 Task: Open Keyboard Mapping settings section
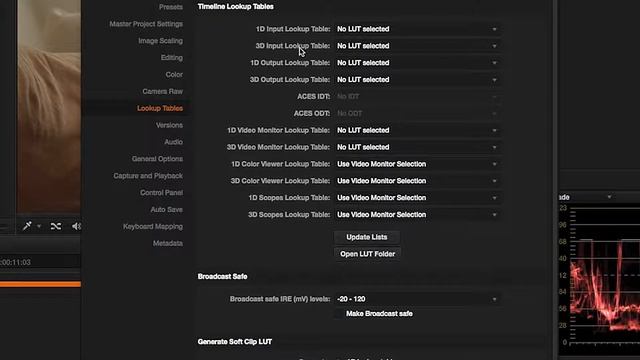pos(153,227)
